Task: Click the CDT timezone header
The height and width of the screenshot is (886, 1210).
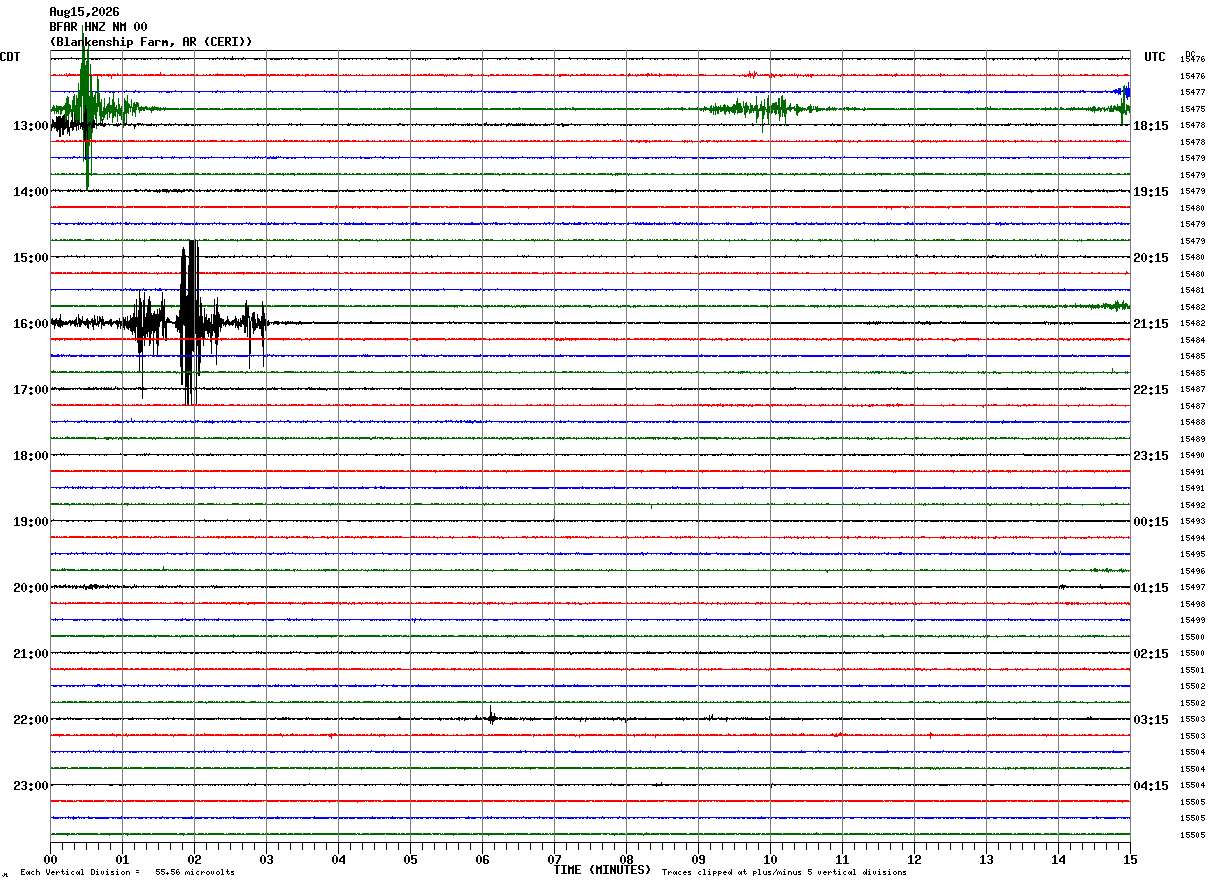Action: (x=10, y=57)
